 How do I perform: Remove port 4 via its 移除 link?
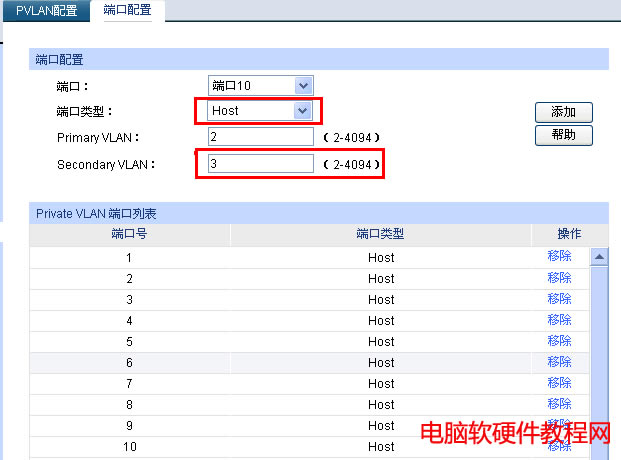tap(559, 320)
